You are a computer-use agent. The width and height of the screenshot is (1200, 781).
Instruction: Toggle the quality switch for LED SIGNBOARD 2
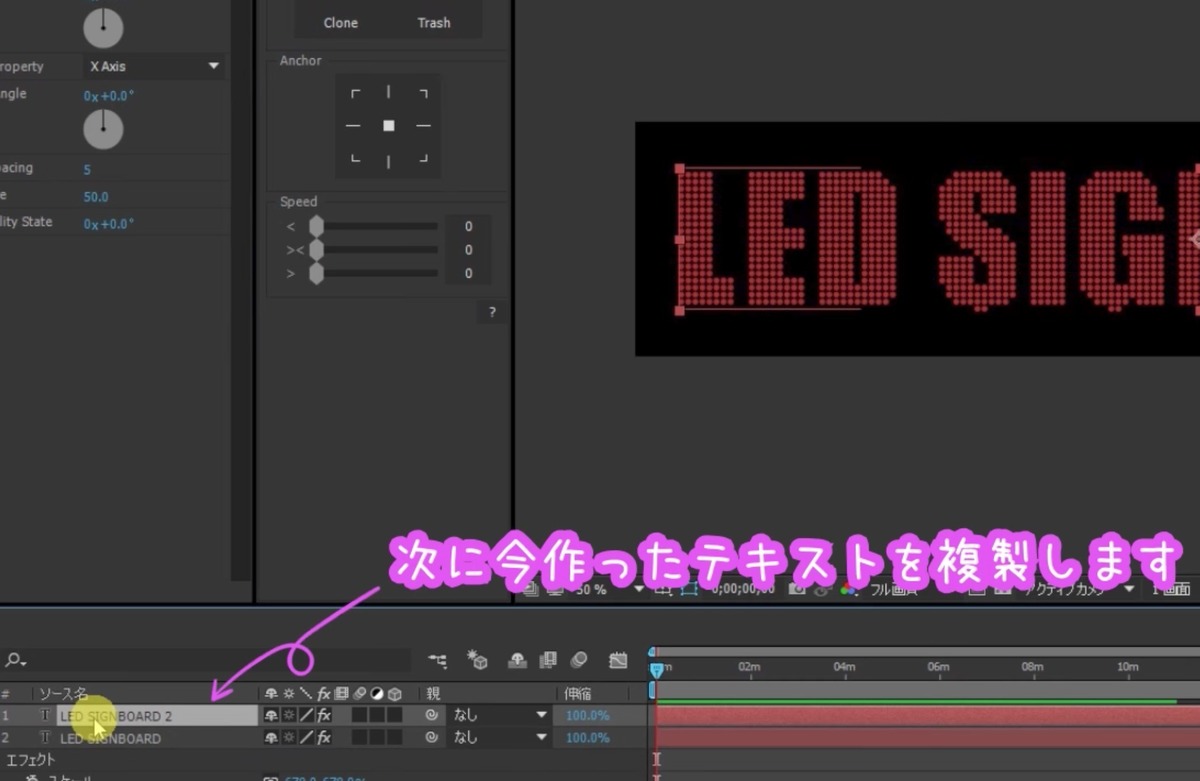click(290, 714)
